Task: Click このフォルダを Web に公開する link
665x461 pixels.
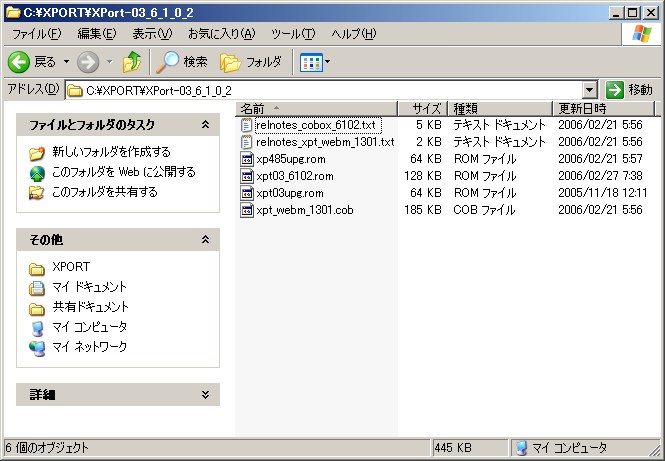Action: (x=124, y=172)
